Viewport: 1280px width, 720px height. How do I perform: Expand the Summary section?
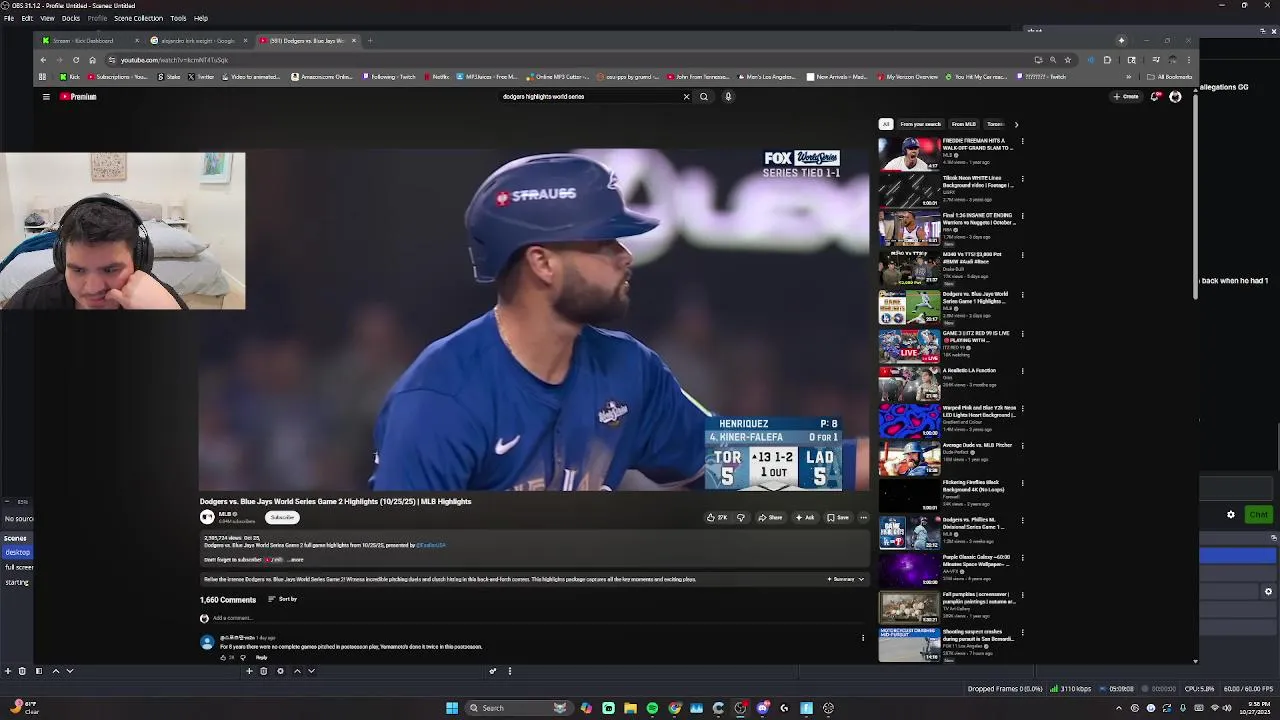[x=845, y=579]
